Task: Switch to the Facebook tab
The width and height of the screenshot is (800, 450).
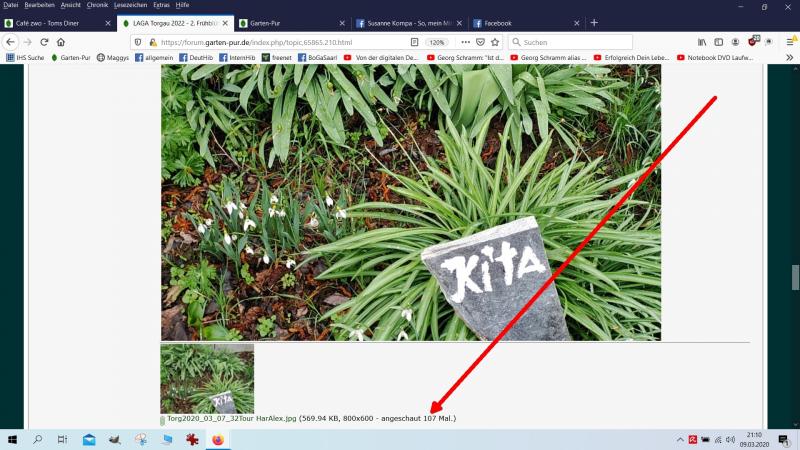Action: pos(505,22)
